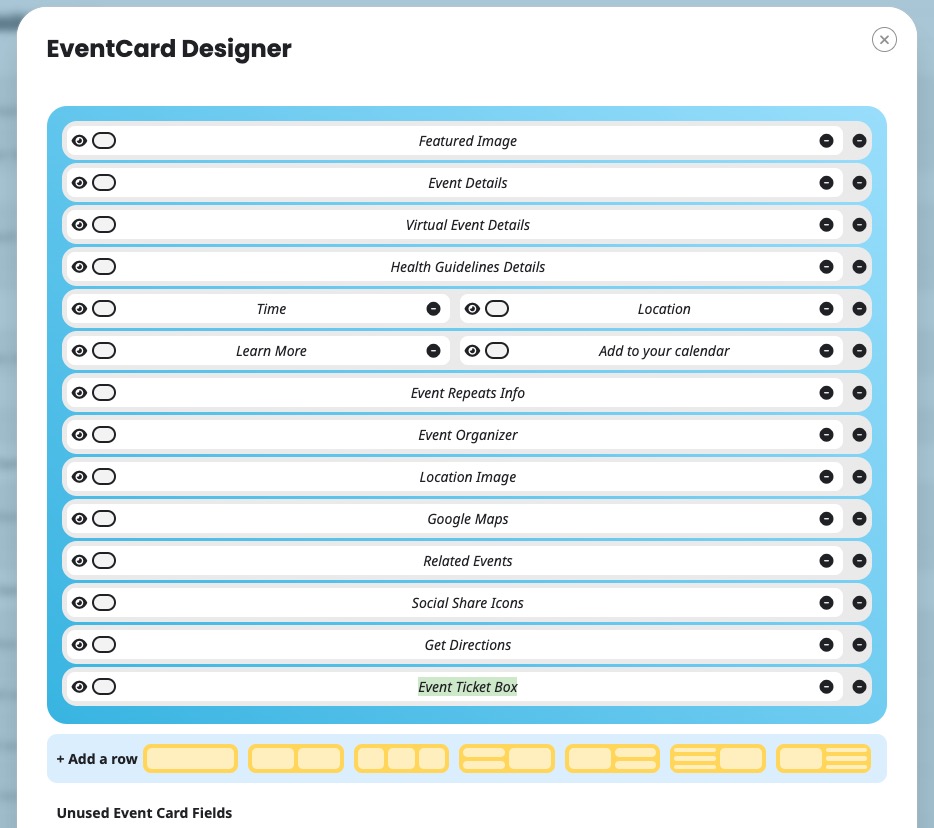Toggle eye visibility for Event Repeats Info
The width and height of the screenshot is (934, 828).
(79, 393)
